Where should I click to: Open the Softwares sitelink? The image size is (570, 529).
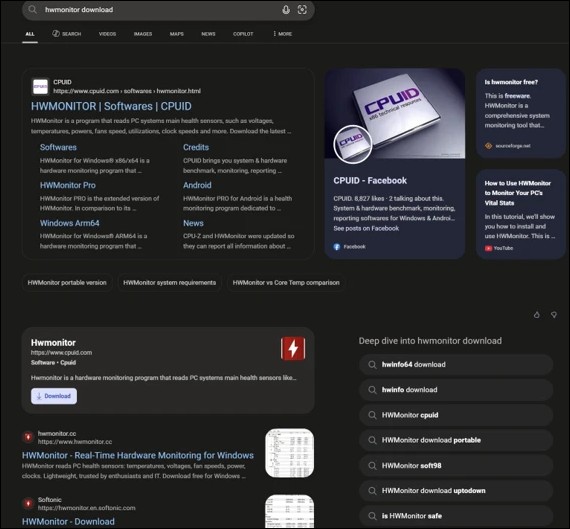[x=58, y=147]
